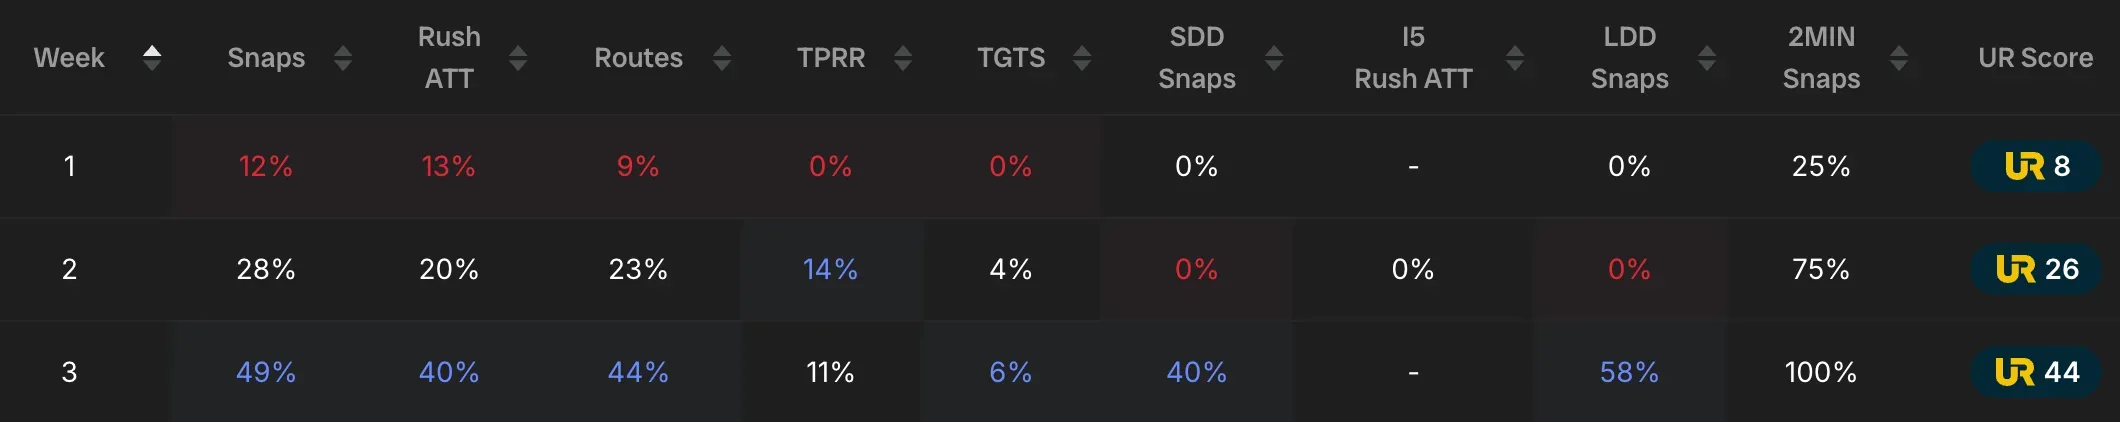2120x422 pixels.
Task: Click the 49% Snaps cell
Action: [x=266, y=372]
